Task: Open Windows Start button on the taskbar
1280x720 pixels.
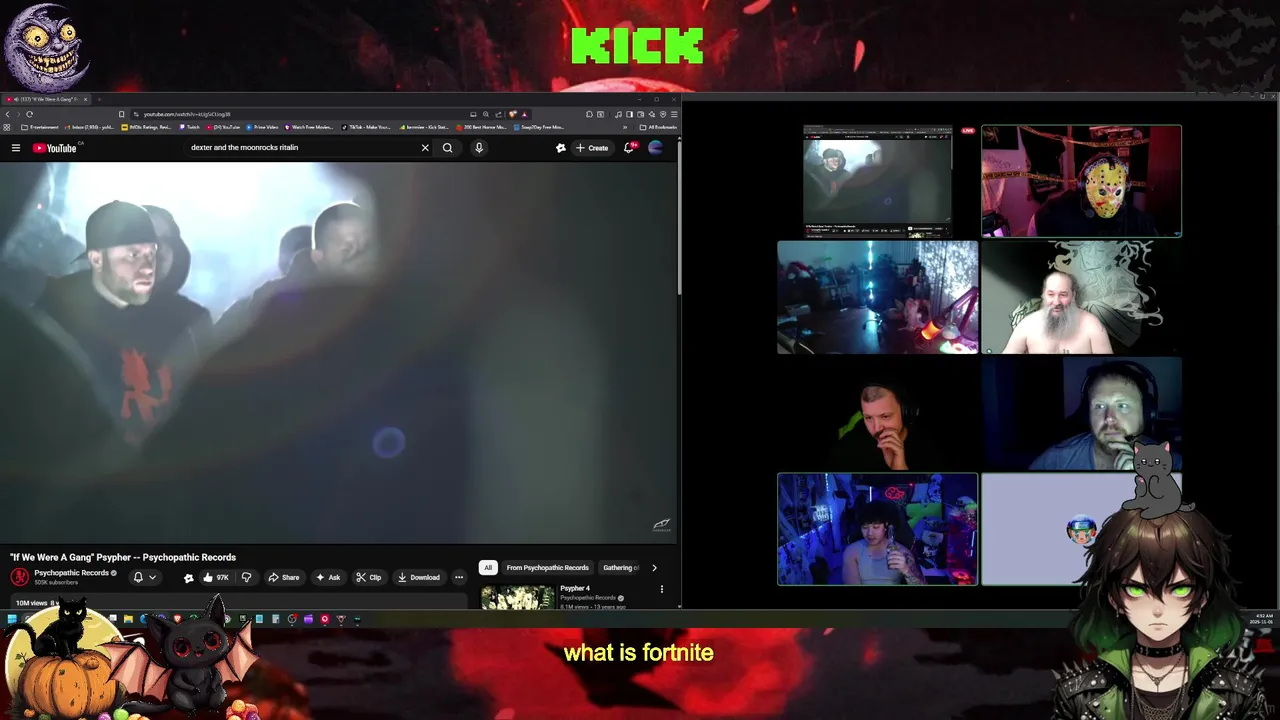Action: pyautogui.click(x=11, y=619)
